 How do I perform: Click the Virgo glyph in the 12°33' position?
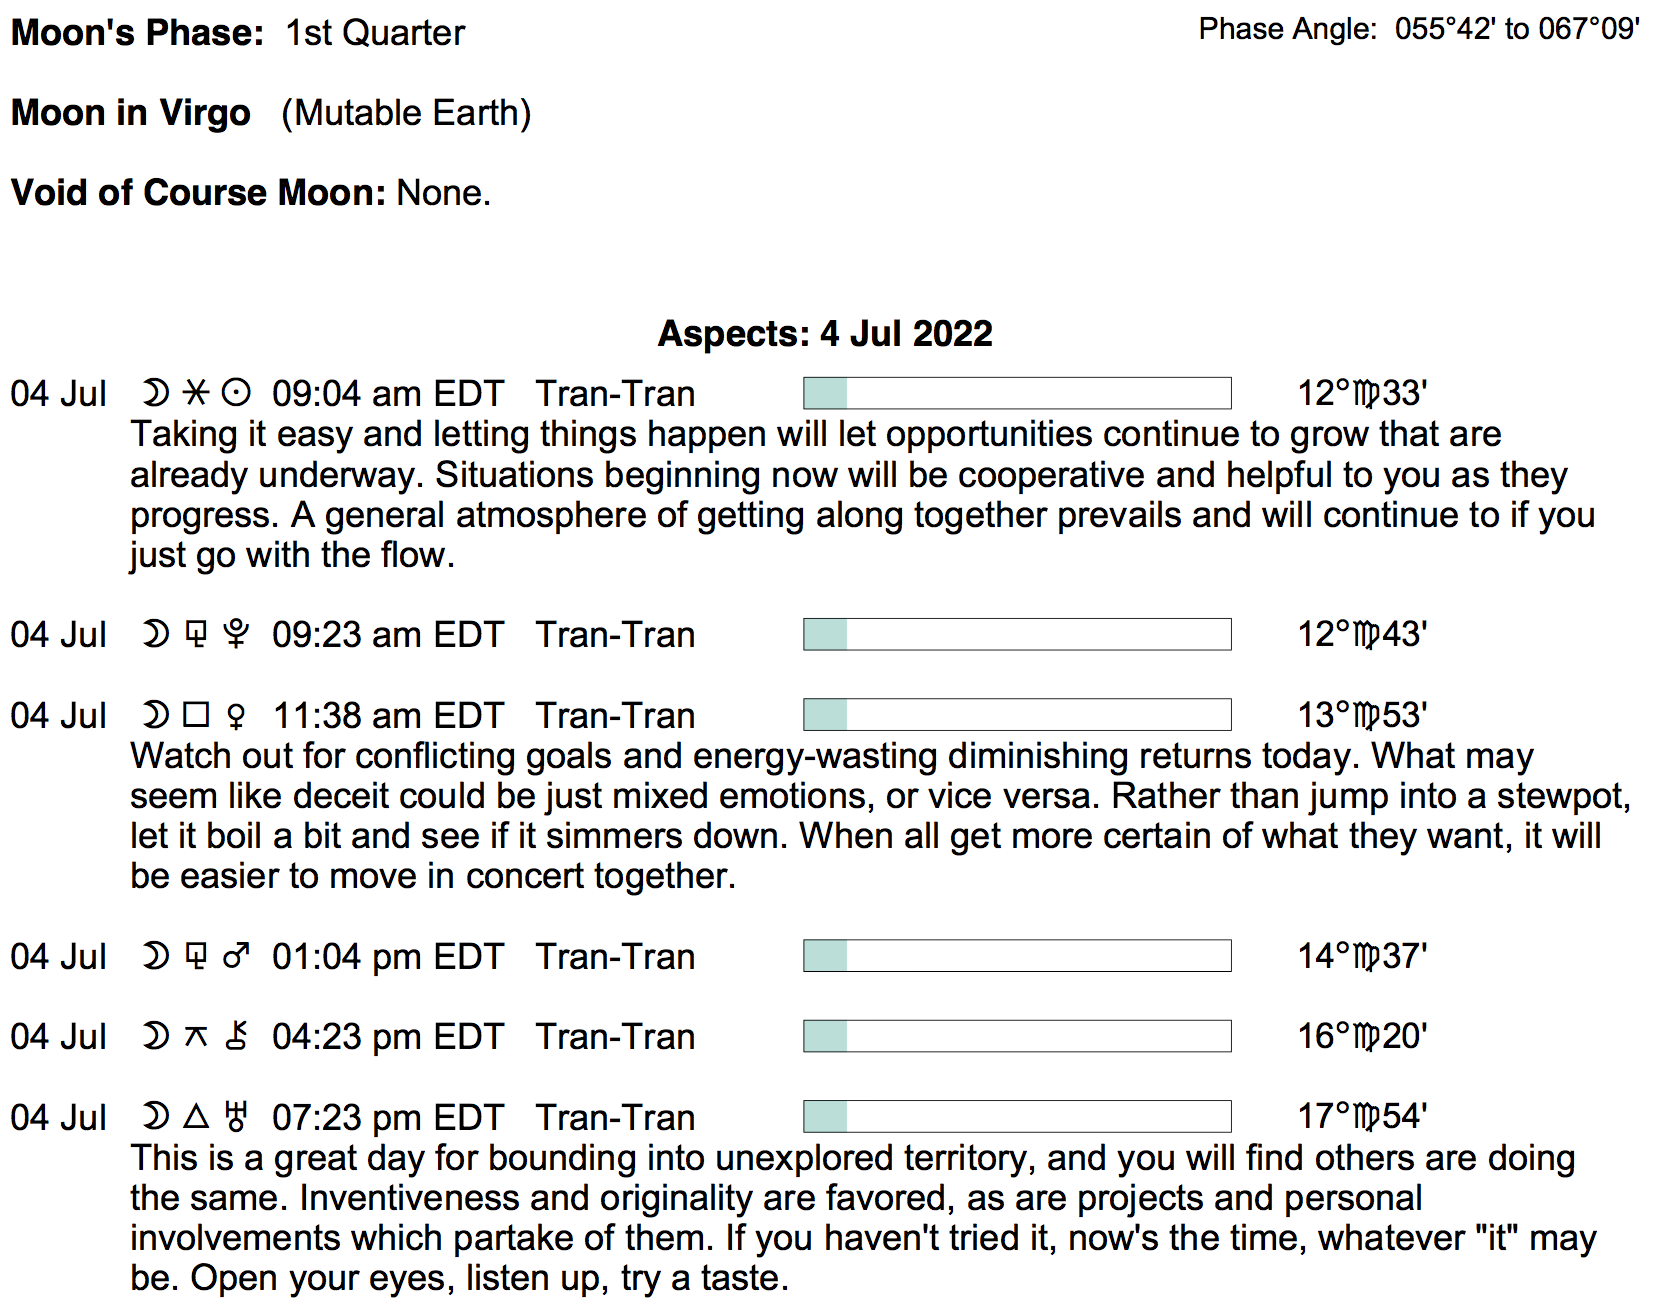tap(1366, 394)
